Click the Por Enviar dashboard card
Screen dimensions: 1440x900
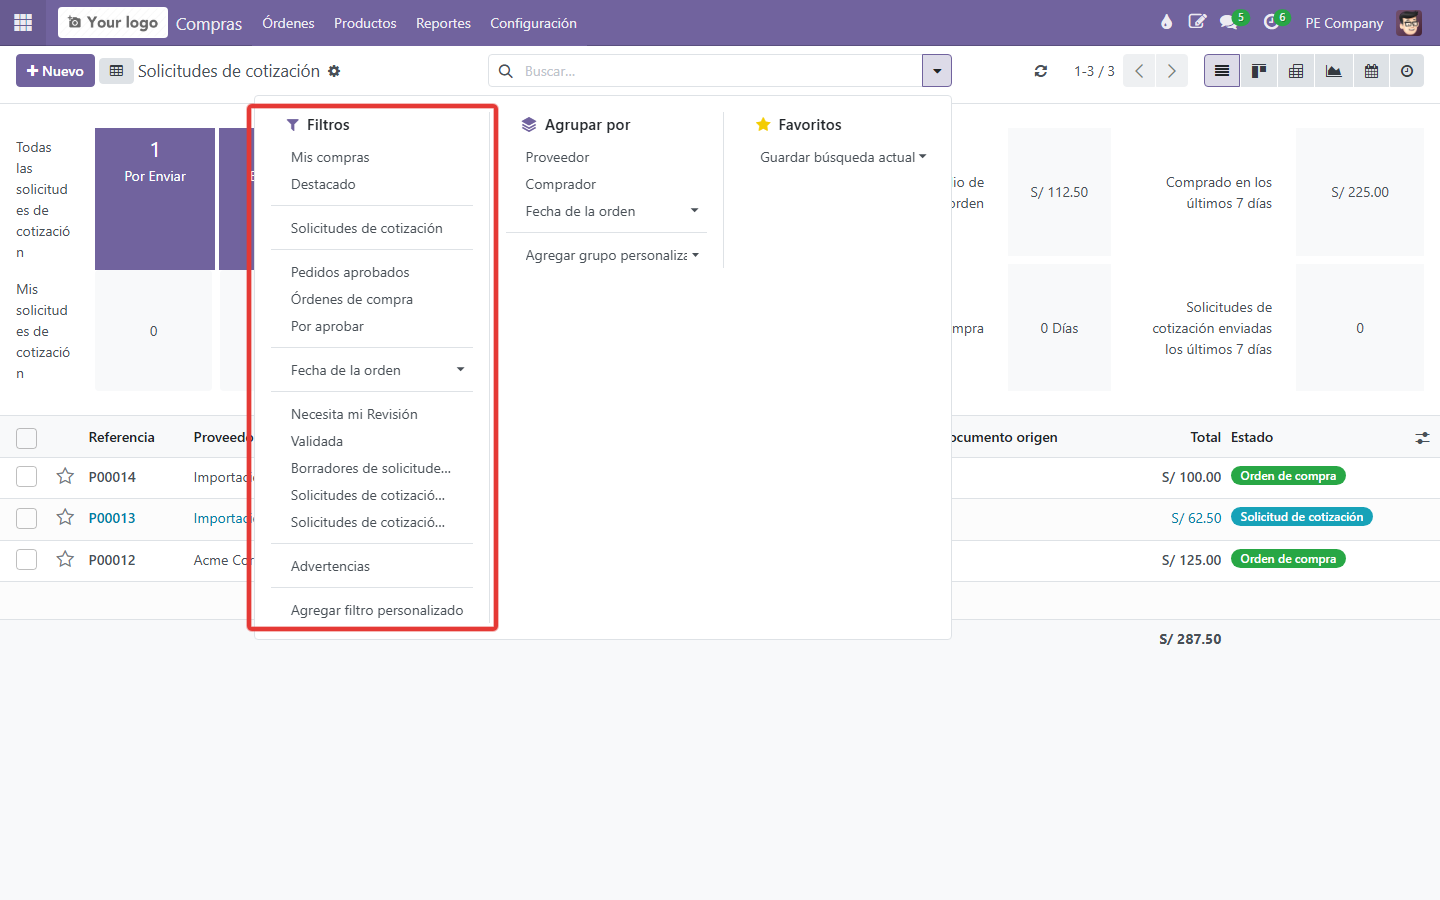pos(155,199)
